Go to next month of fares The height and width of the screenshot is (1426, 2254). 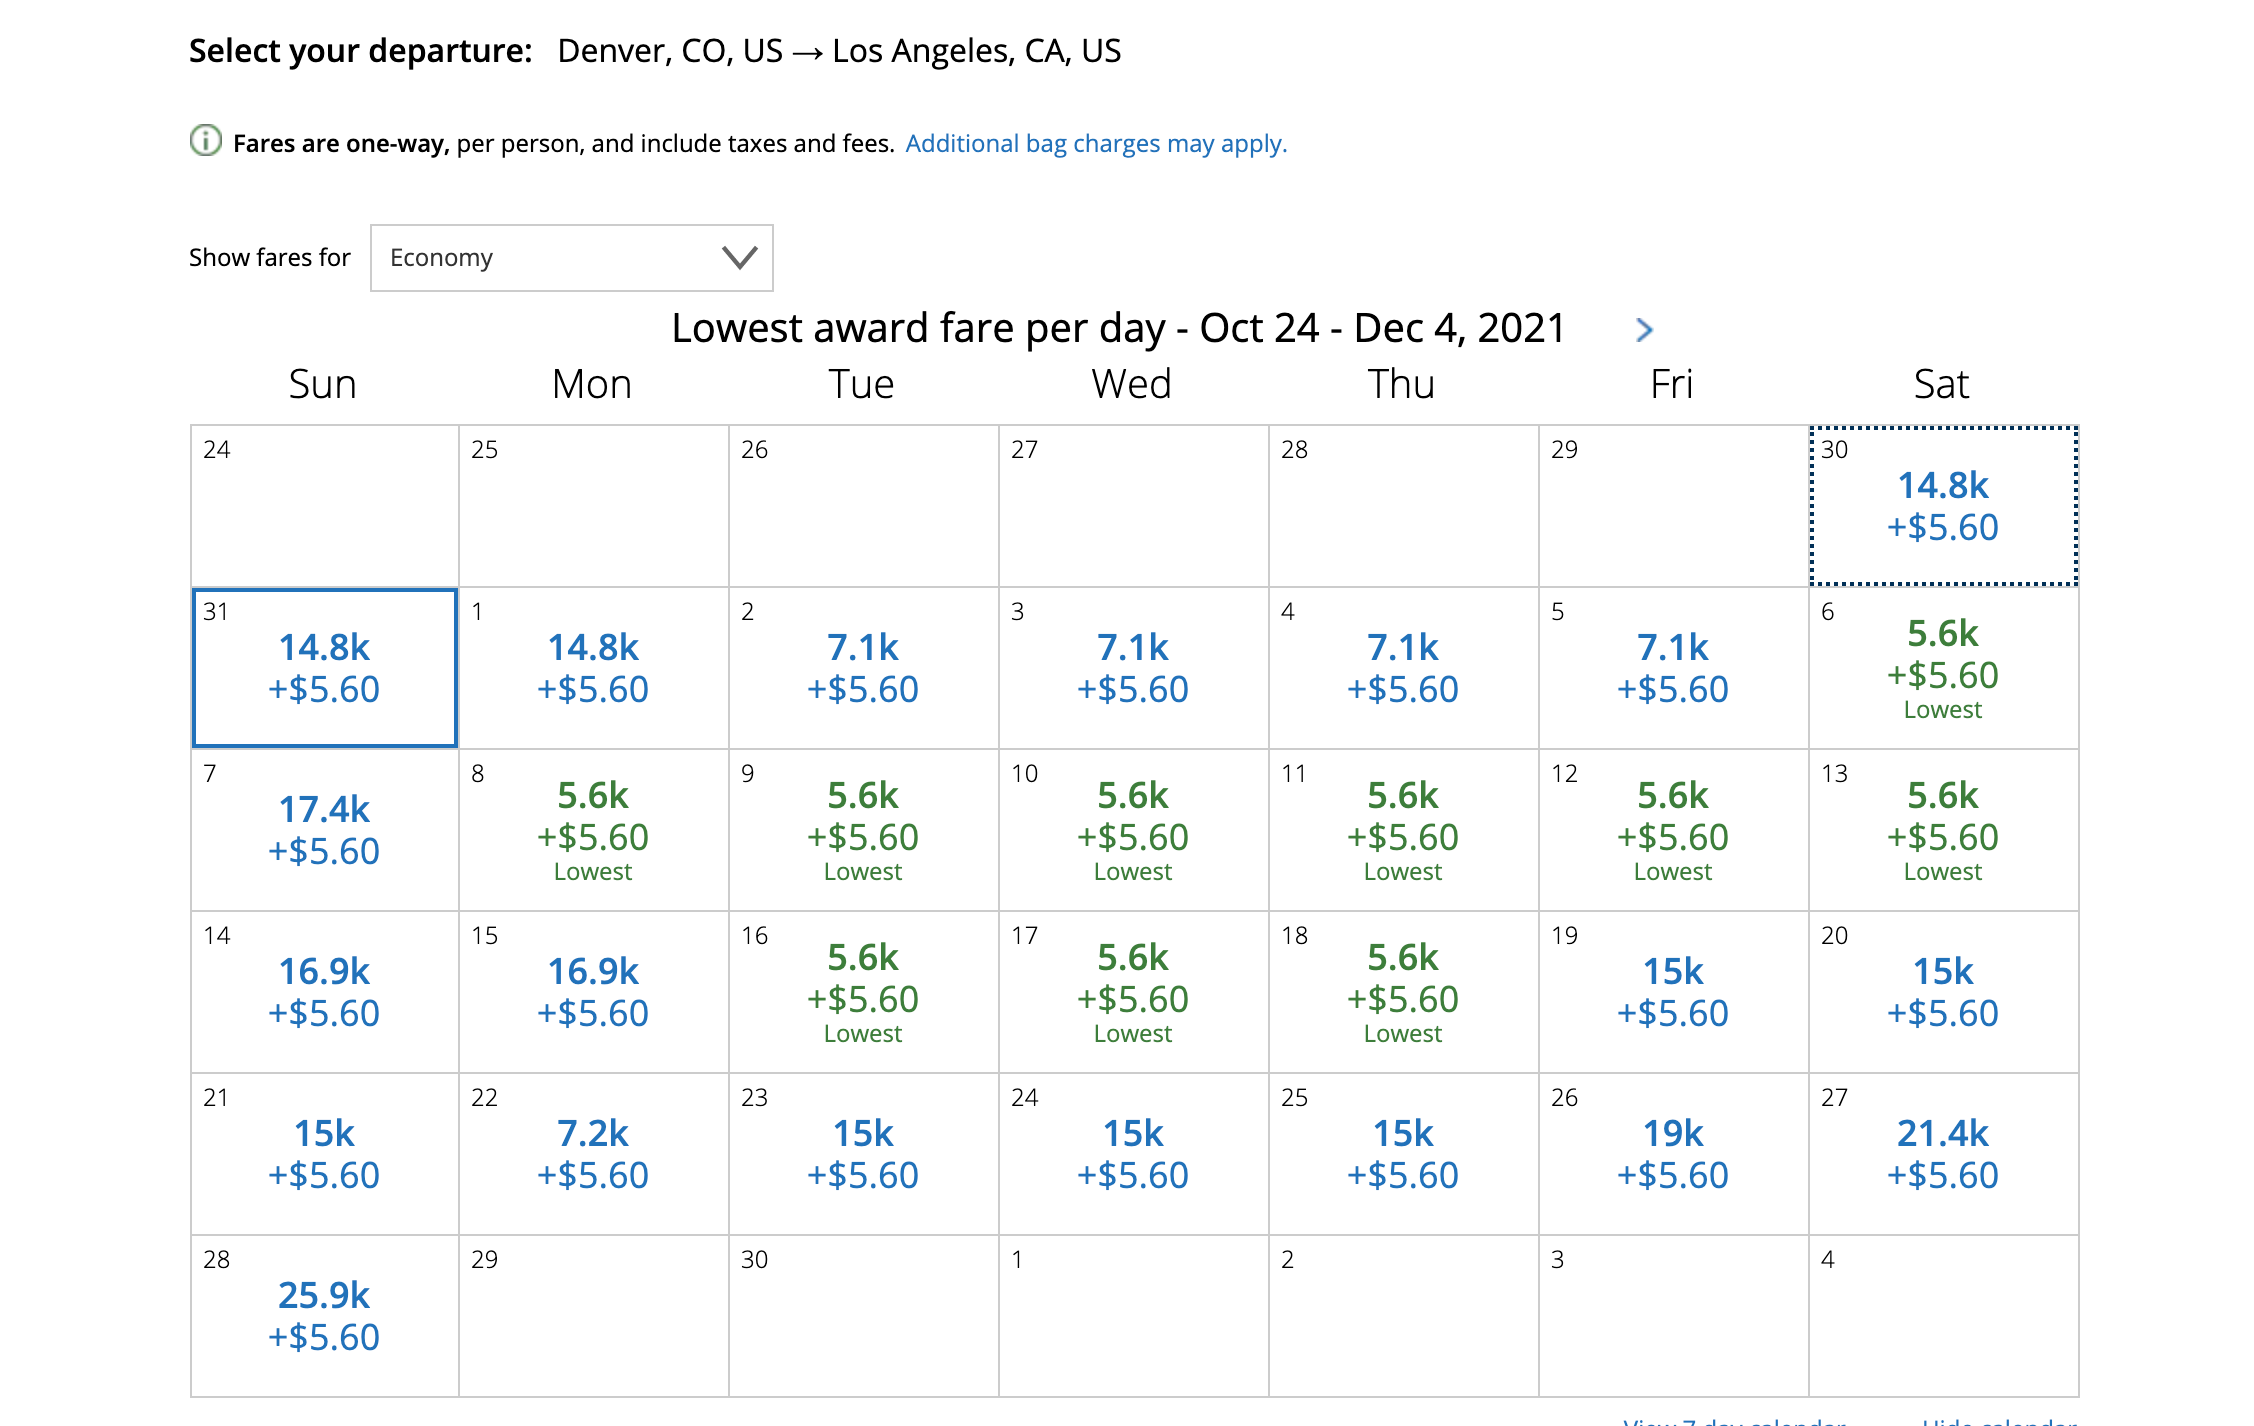[x=1644, y=330]
